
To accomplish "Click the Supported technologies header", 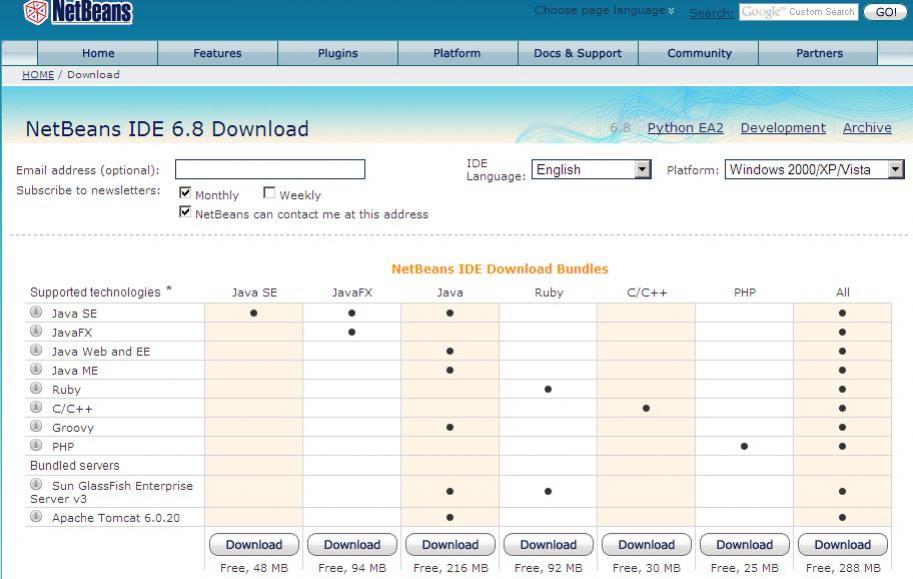I will tap(95, 292).
